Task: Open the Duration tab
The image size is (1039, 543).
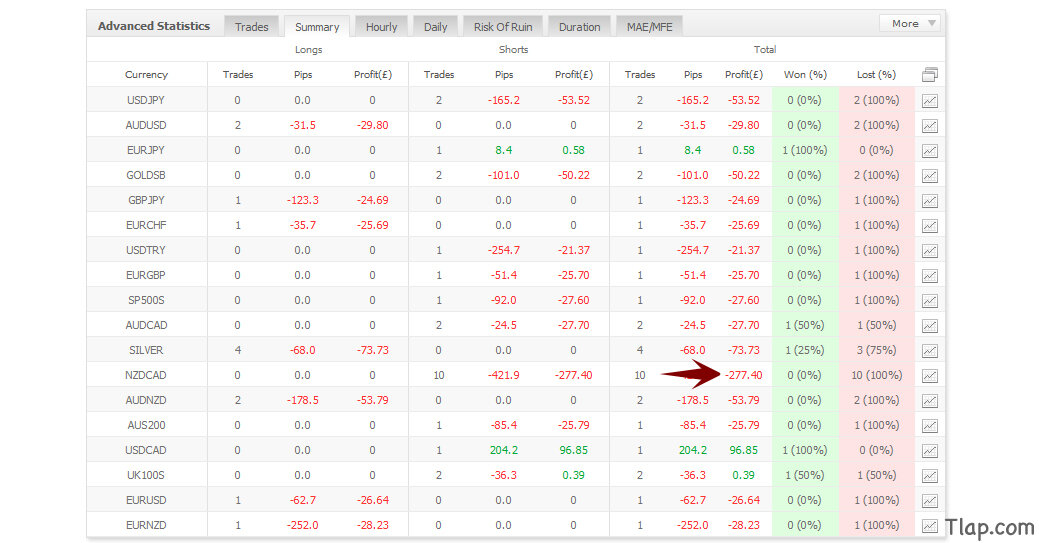Action: pos(579,27)
